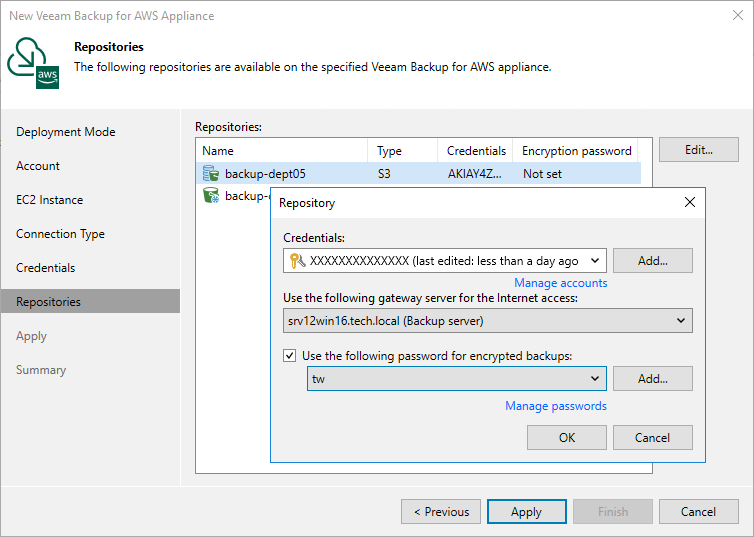
Task: Click the Edit button for repositories
Action: [698, 150]
